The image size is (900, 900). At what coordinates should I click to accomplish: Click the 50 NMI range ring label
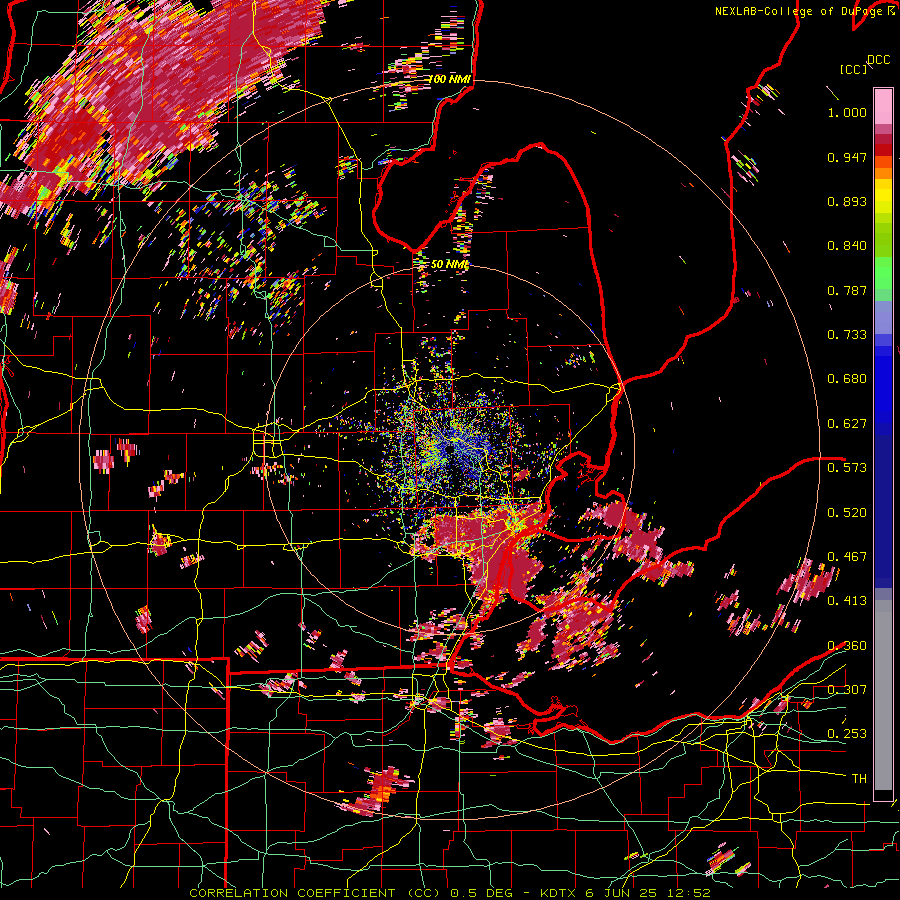tap(449, 264)
